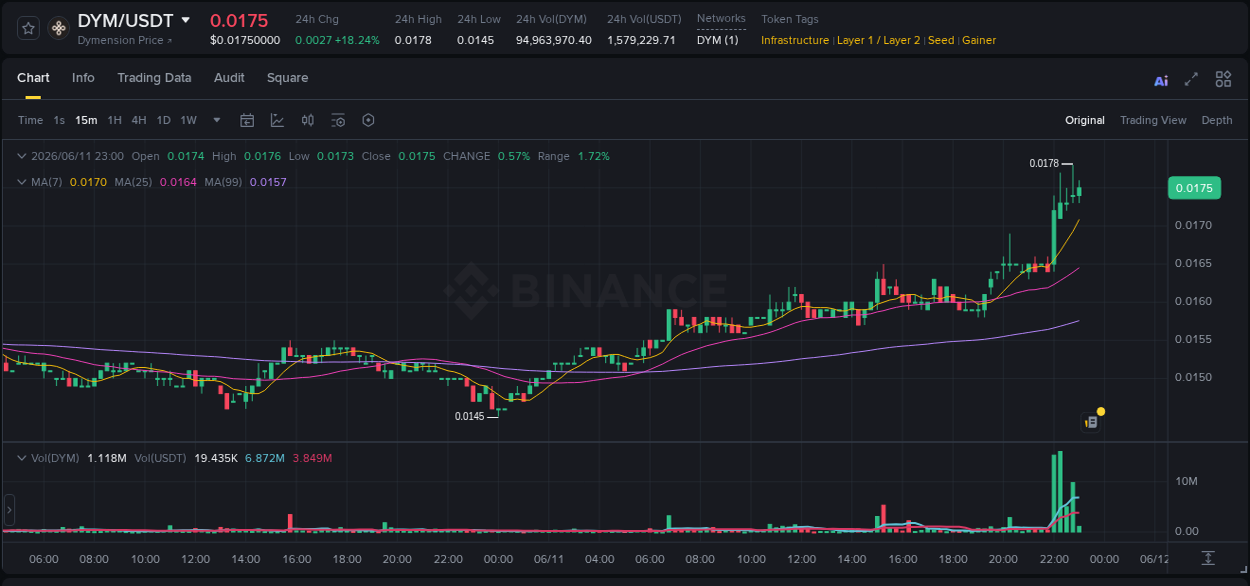Open the go-to-date calendar icon
The width and height of the screenshot is (1250, 586).
coord(247,120)
